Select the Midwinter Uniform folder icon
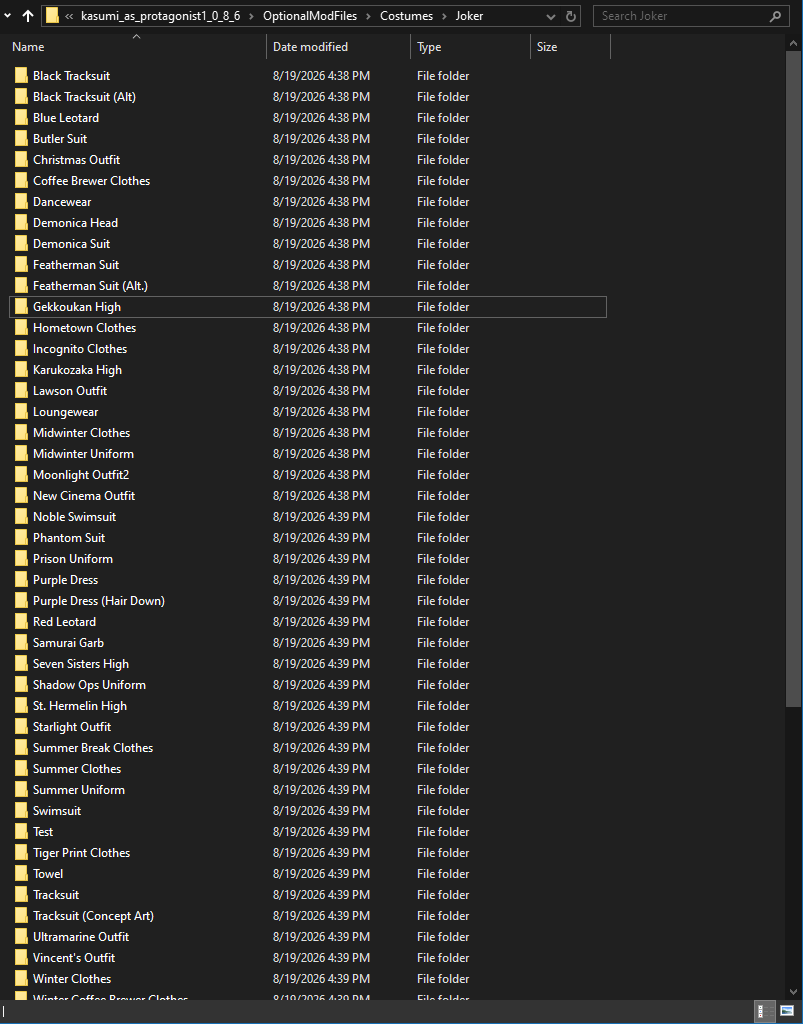Screen dimensions: 803x1024 coord(22,454)
